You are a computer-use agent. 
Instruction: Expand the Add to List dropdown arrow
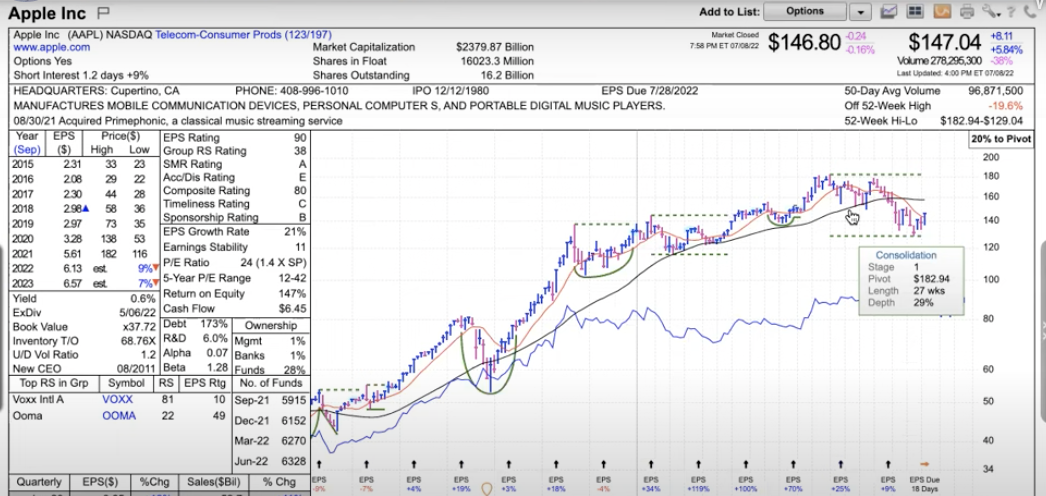pyautogui.click(x=860, y=12)
